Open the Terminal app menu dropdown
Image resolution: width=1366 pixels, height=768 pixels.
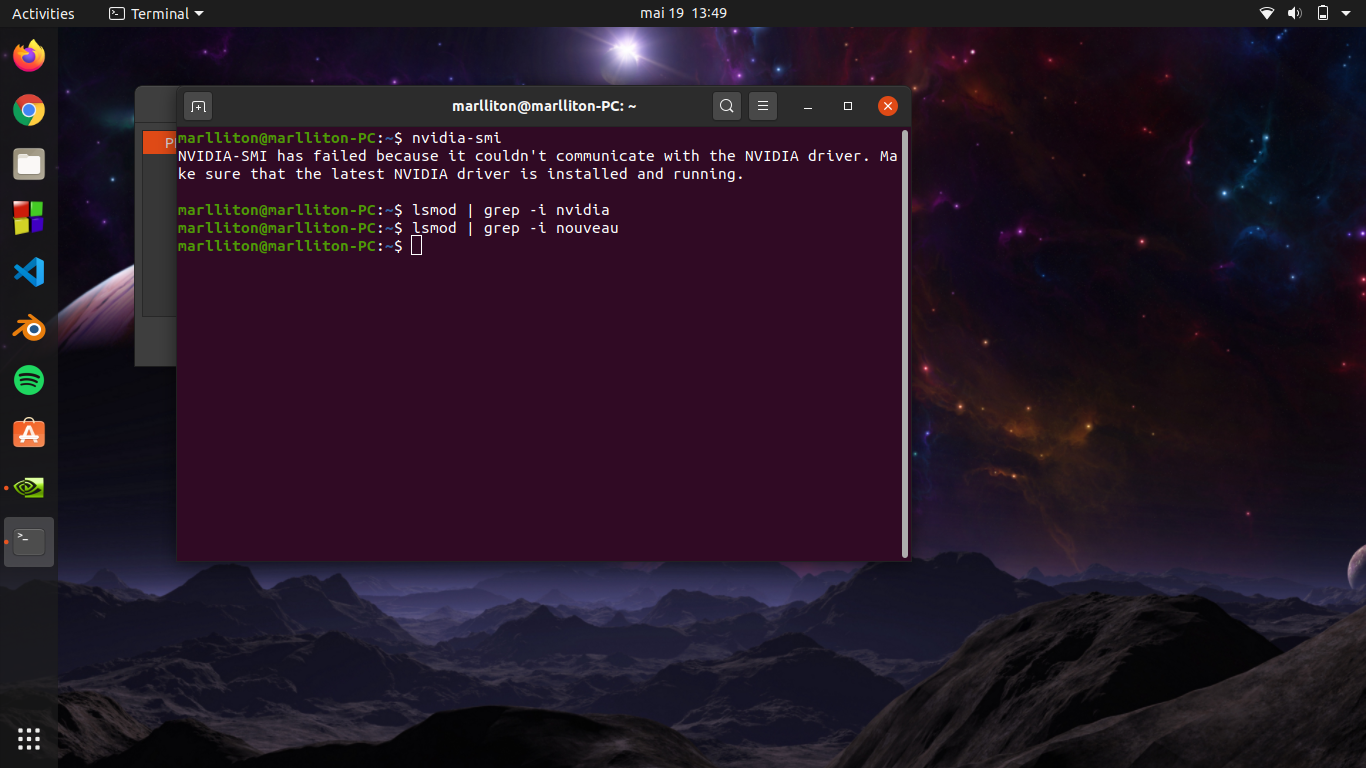pos(156,13)
